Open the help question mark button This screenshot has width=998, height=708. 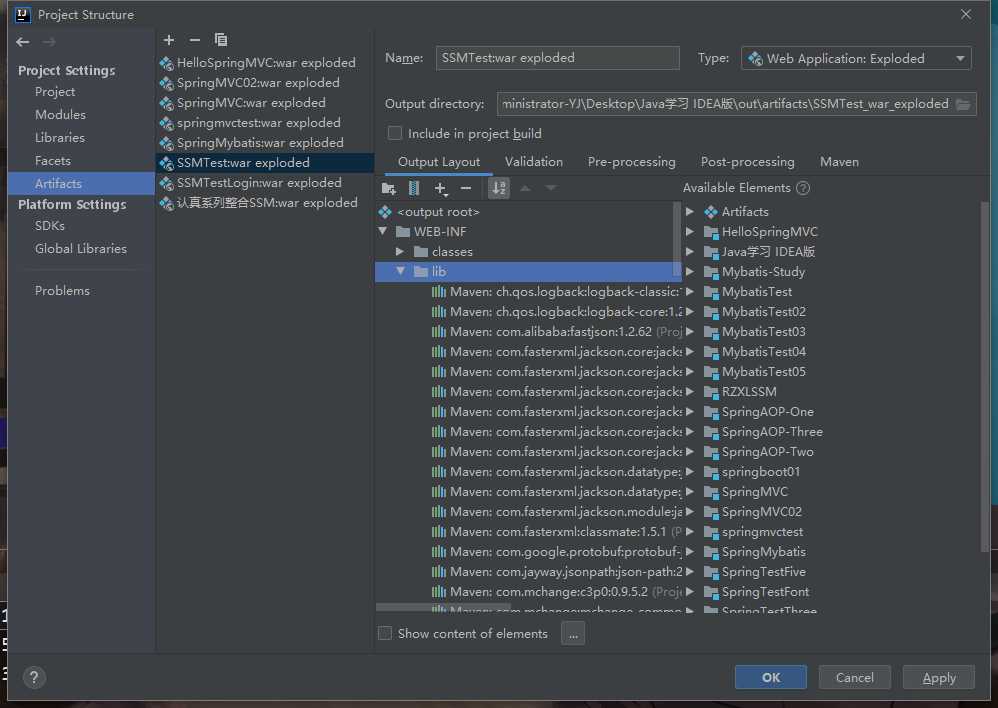34,677
